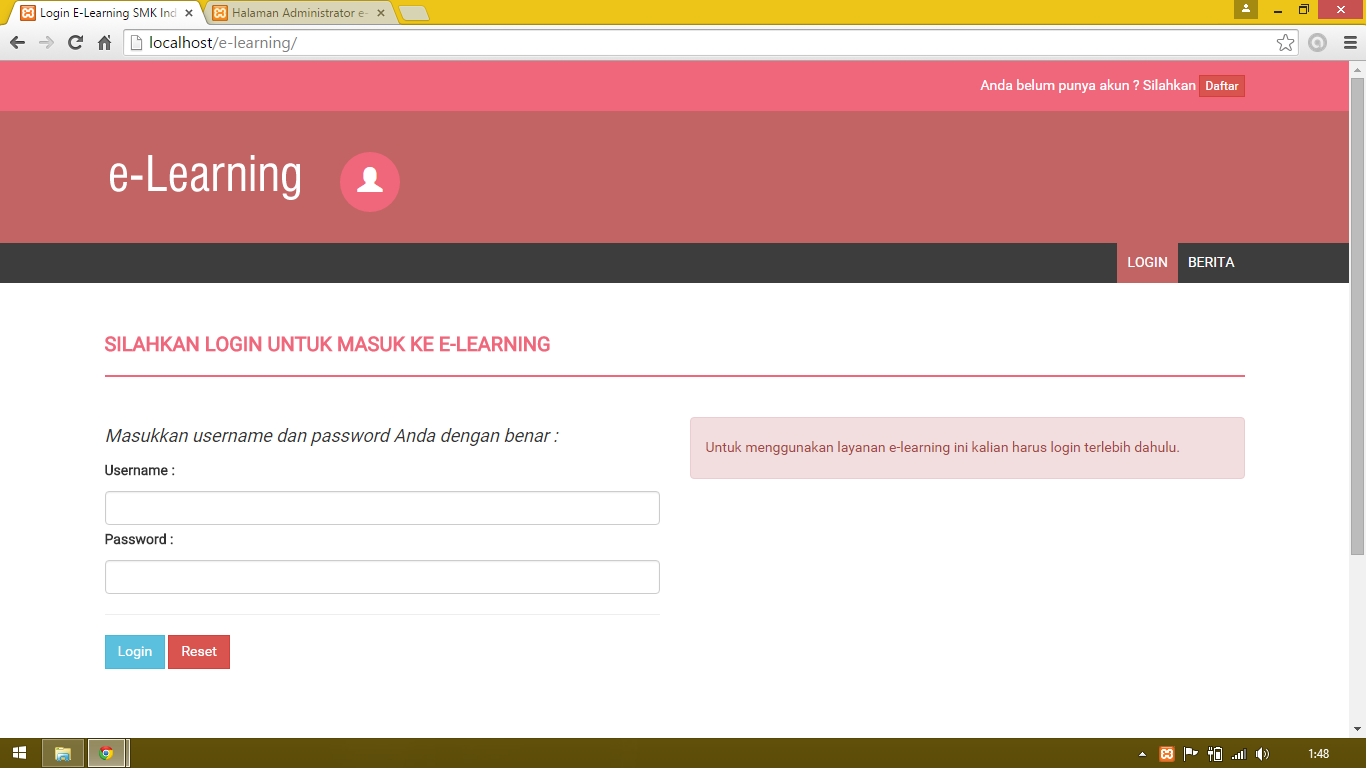Click the Daftar register button
Viewport: 1366px width, 768px height.
pyautogui.click(x=1222, y=86)
